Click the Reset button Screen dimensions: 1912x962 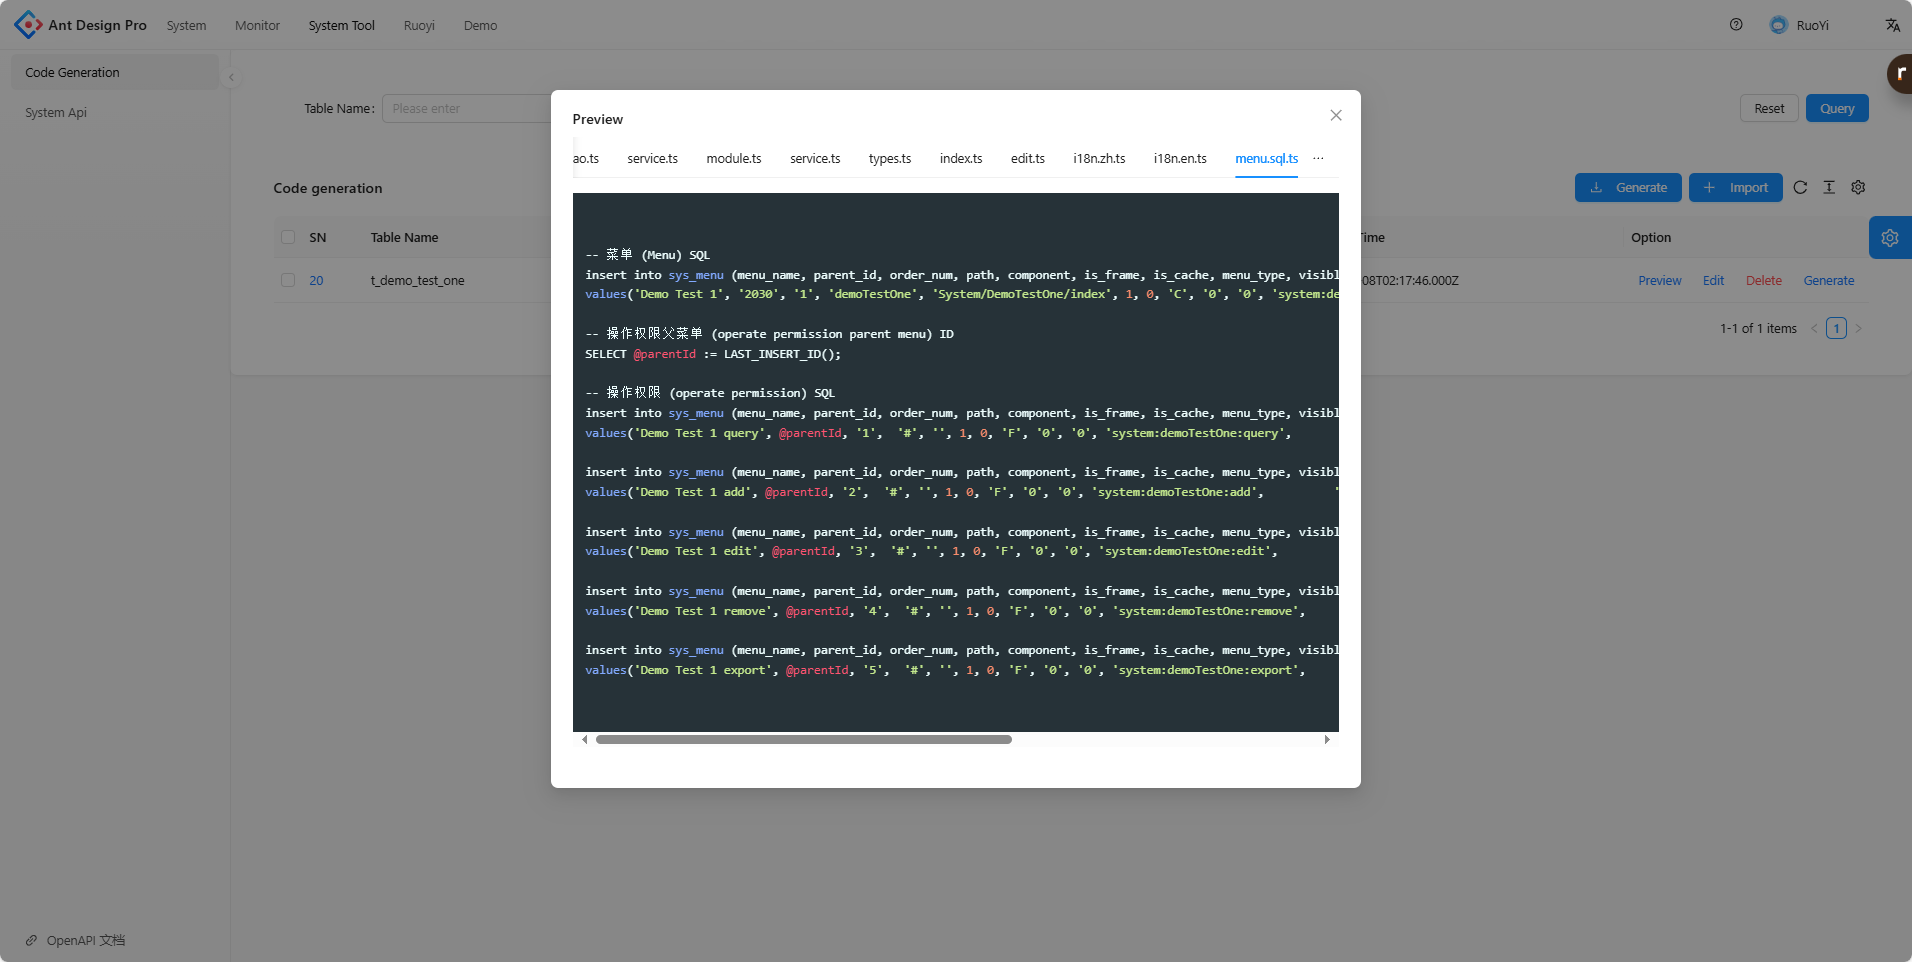1769,108
